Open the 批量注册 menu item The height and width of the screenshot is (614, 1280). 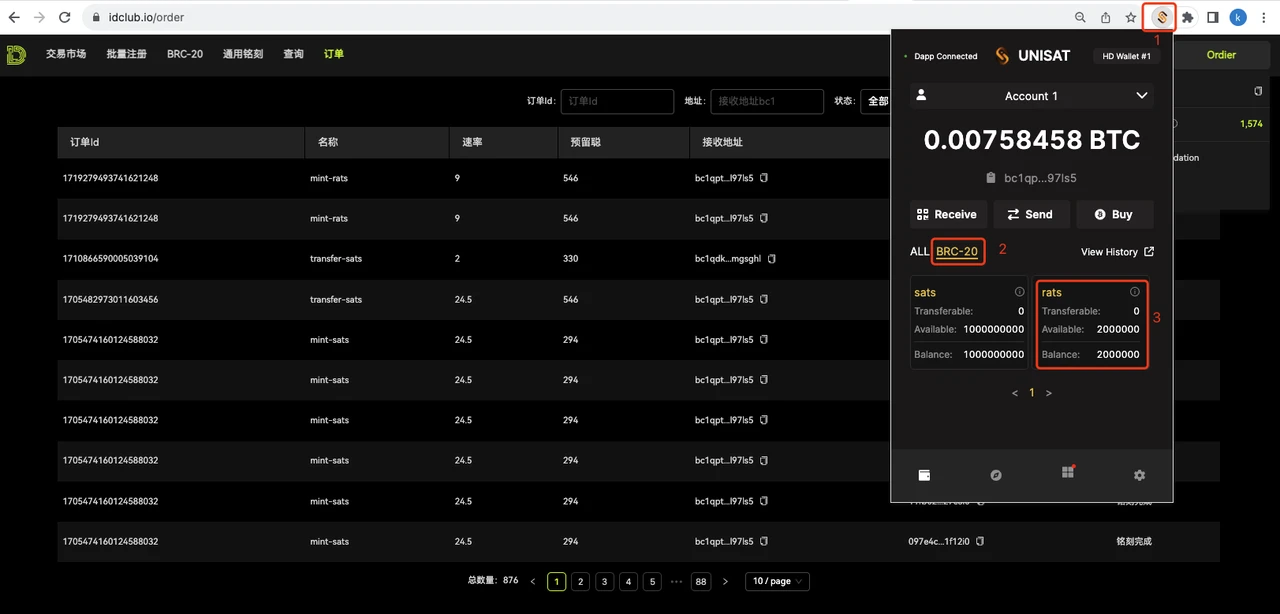pos(127,54)
